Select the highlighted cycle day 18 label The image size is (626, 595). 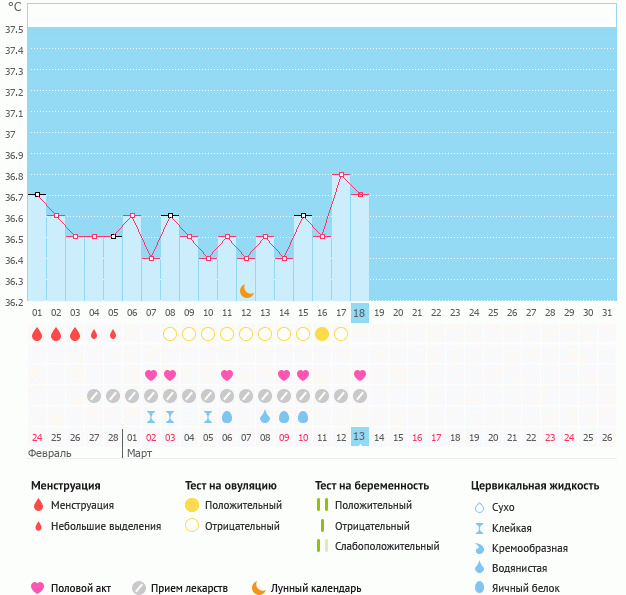pos(360,313)
